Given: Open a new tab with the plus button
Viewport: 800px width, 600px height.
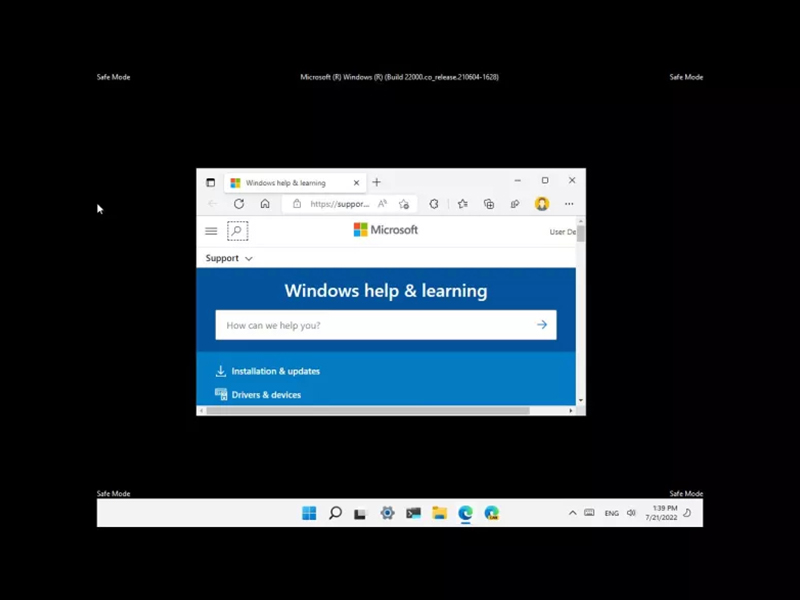Looking at the screenshot, I should pyautogui.click(x=377, y=182).
